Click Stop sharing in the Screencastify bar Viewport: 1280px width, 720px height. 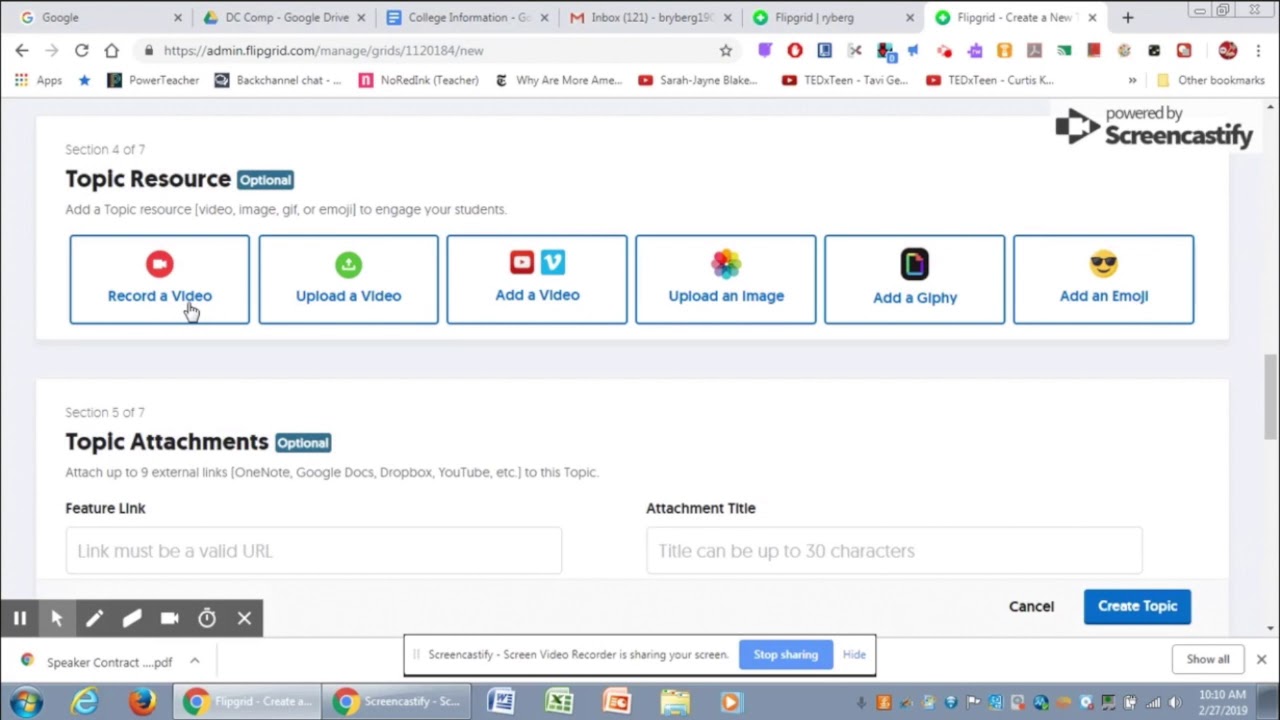[x=785, y=655]
